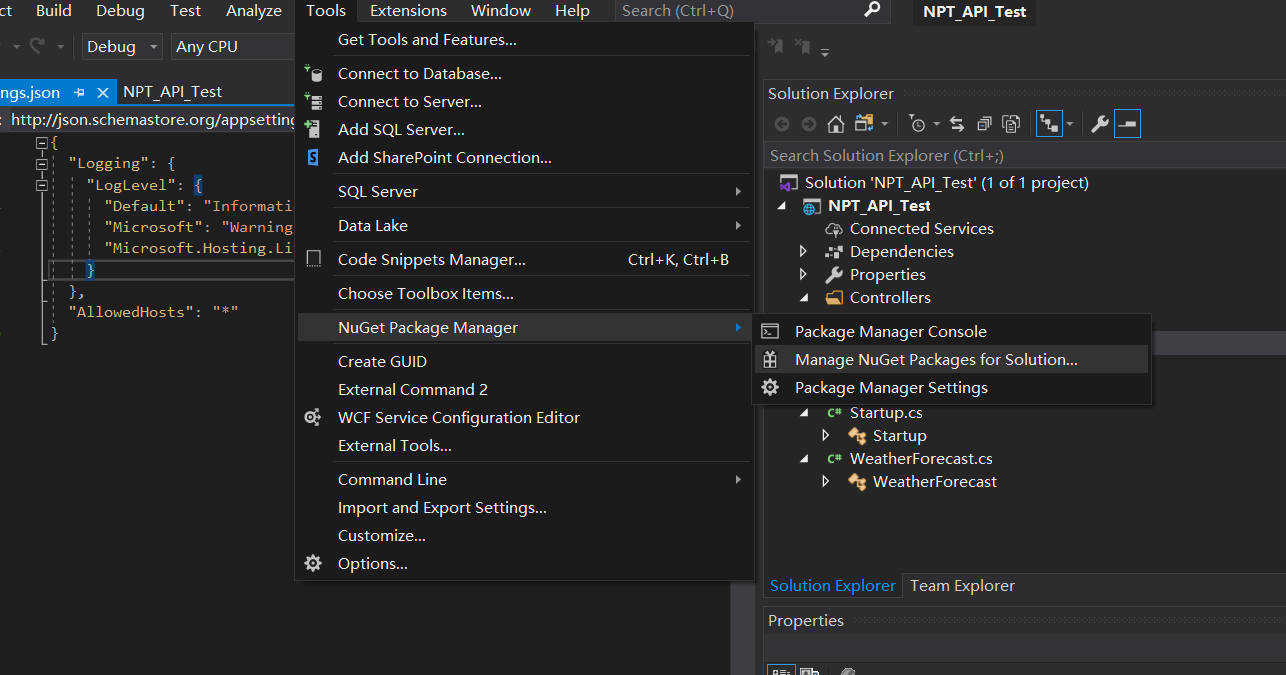Expand the WeatherForecast class node
The width and height of the screenshot is (1286, 675).
(x=825, y=481)
